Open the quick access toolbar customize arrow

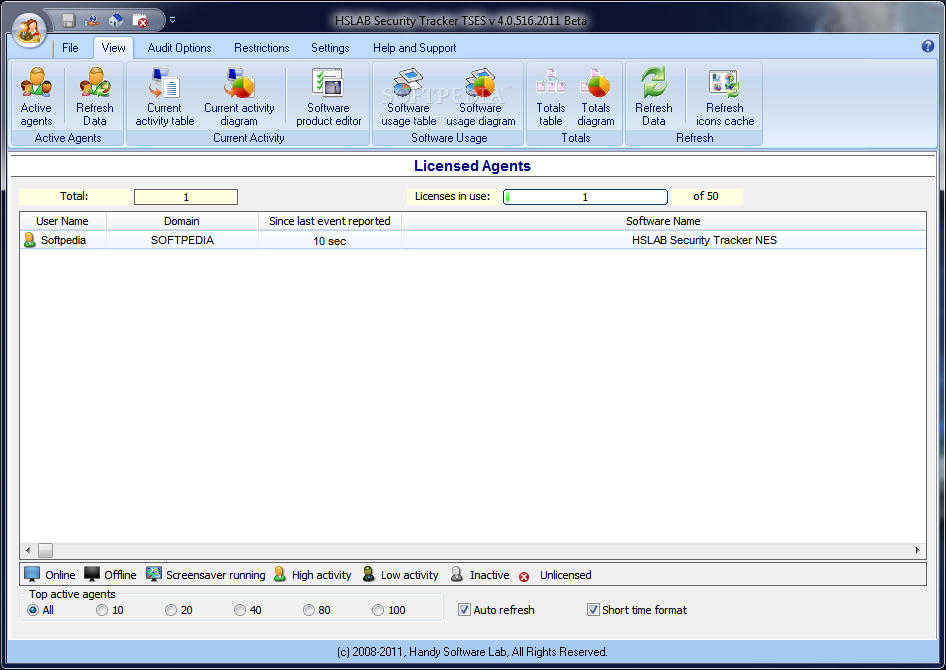pyautogui.click(x=172, y=21)
